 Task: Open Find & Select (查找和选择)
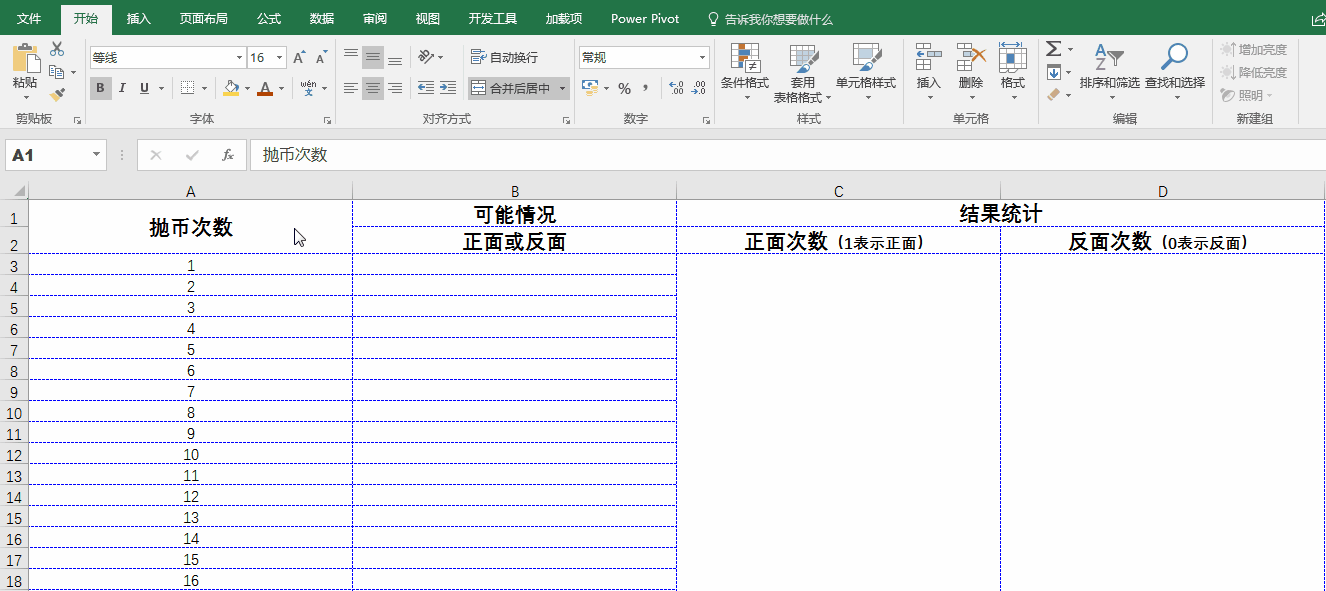click(x=1174, y=71)
